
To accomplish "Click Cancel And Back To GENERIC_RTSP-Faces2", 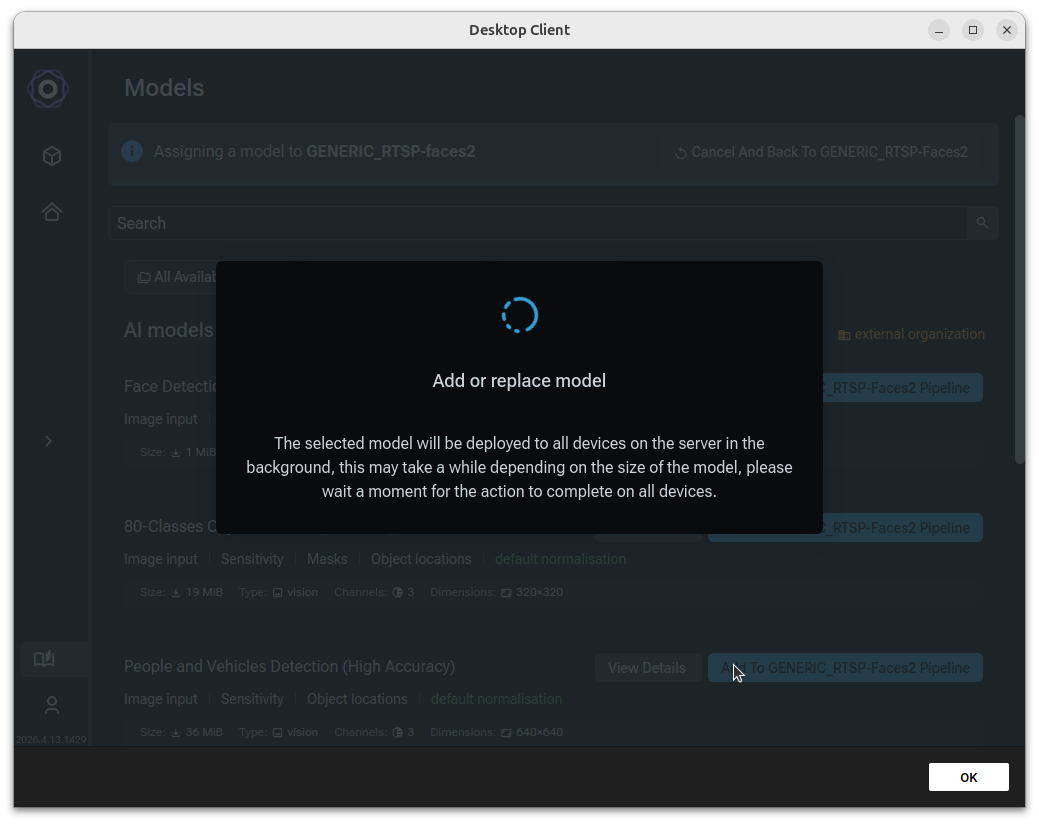I will click(x=822, y=152).
